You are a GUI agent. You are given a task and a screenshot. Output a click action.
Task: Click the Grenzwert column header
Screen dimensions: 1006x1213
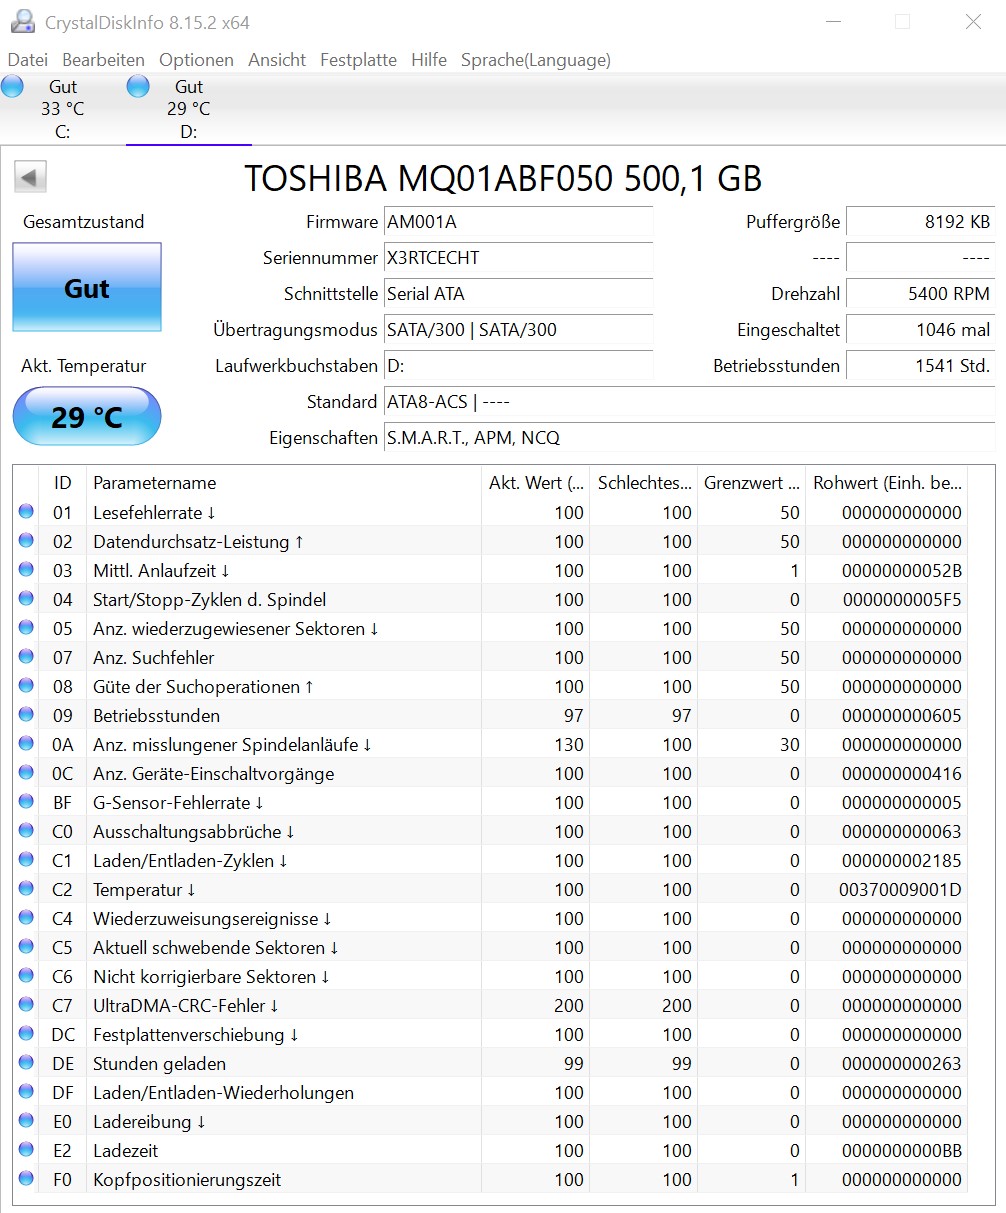pyautogui.click(x=752, y=483)
